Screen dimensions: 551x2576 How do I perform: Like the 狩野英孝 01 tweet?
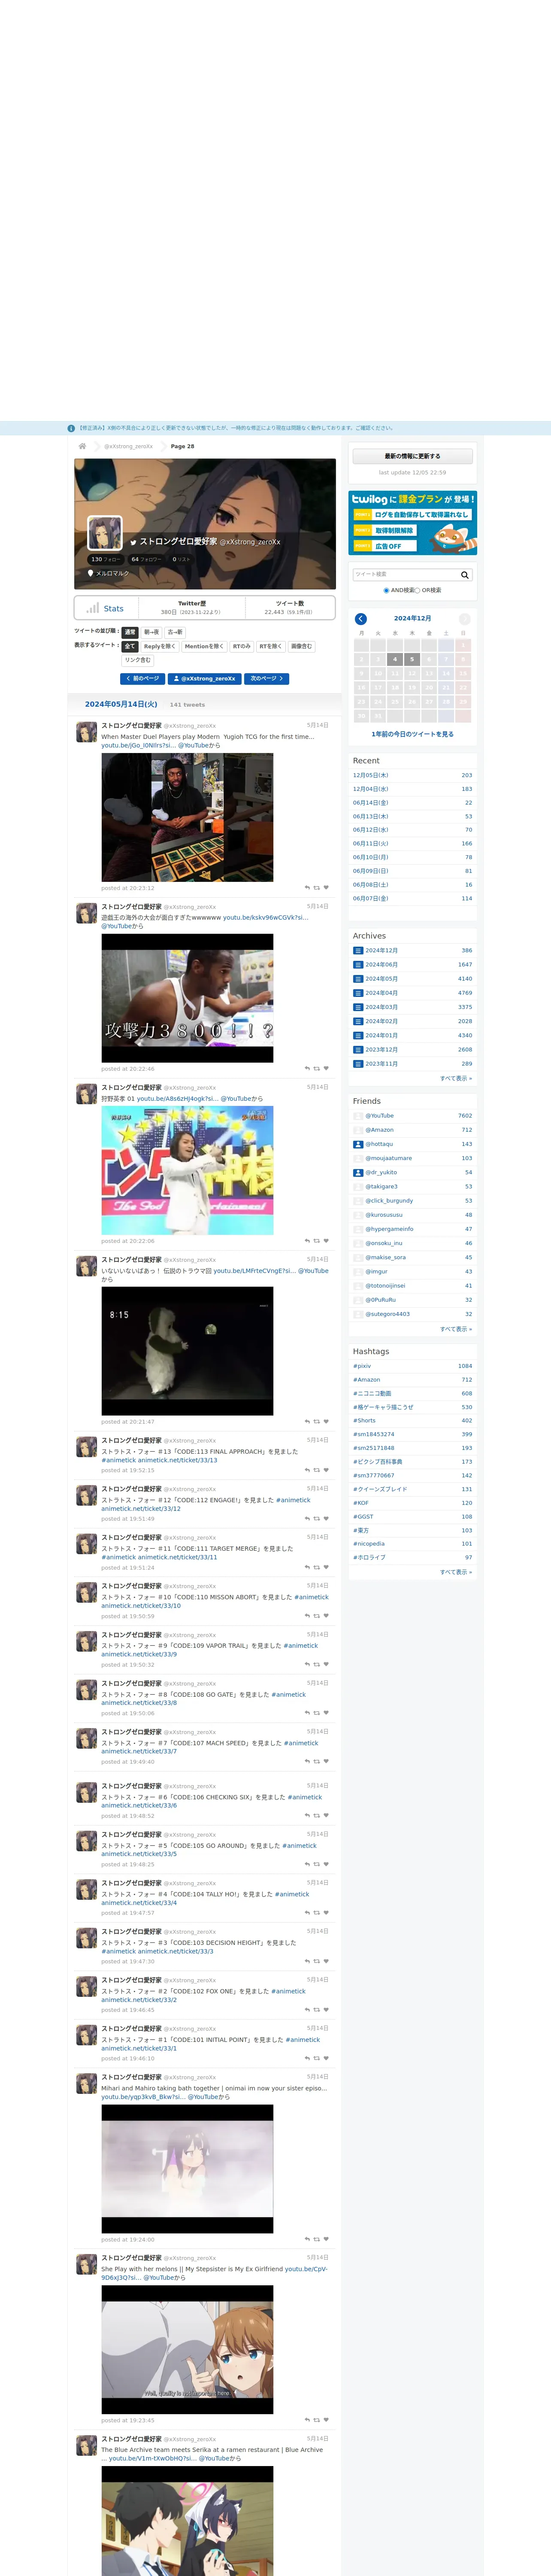click(x=326, y=1241)
